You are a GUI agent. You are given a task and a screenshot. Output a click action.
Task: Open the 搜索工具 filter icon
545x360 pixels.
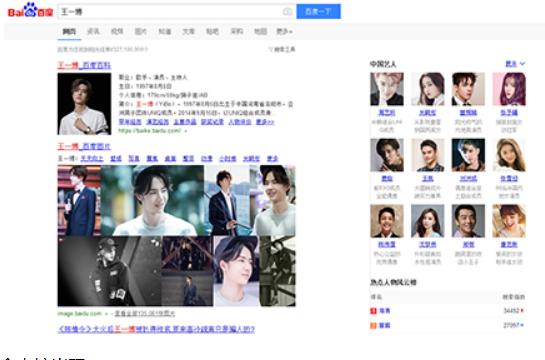pyautogui.click(x=282, y=49)
